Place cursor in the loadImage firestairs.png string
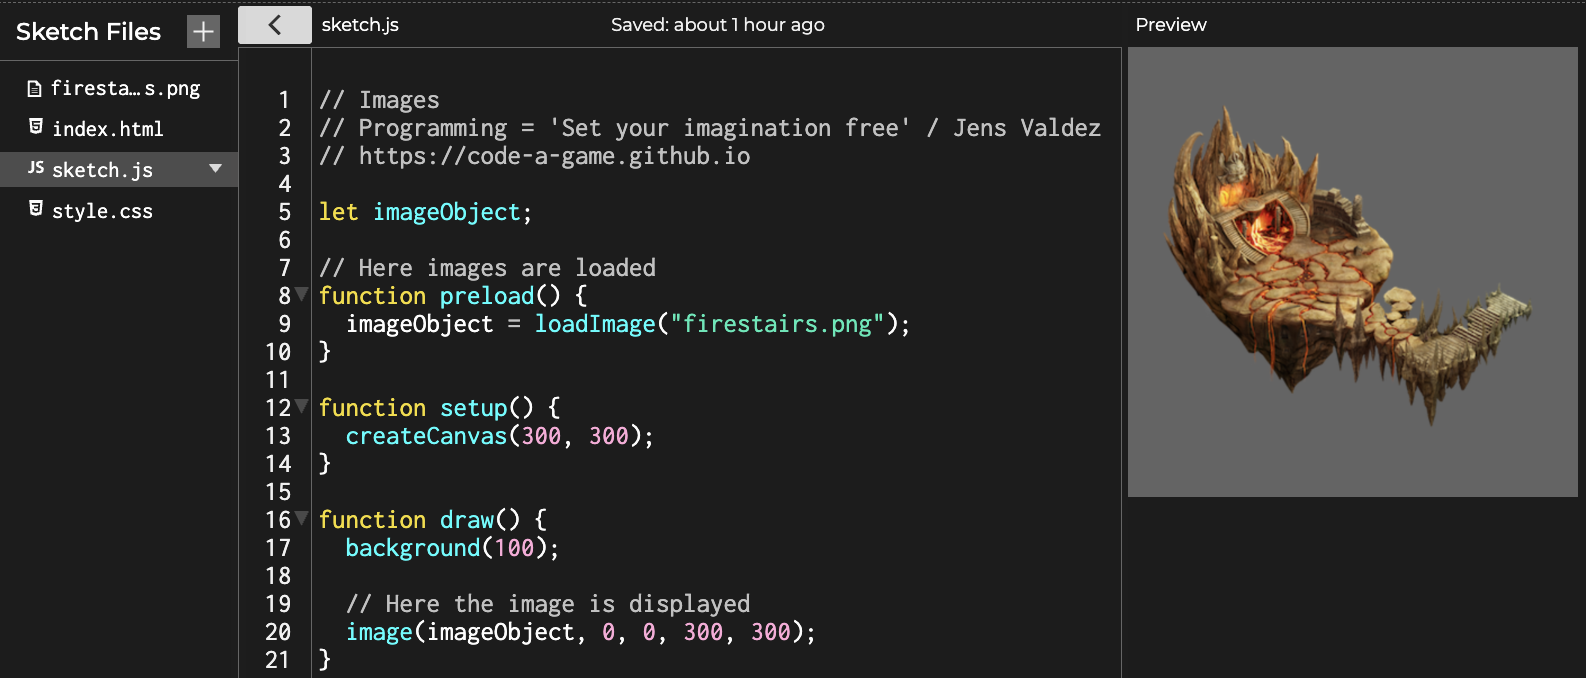Screen dimensions: 1586x678 (777, 324)
